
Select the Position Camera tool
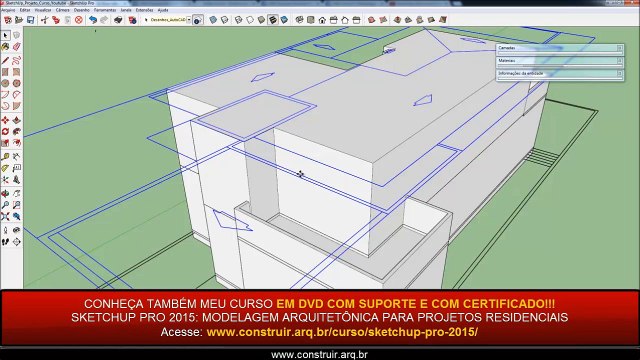click(5, 231)
